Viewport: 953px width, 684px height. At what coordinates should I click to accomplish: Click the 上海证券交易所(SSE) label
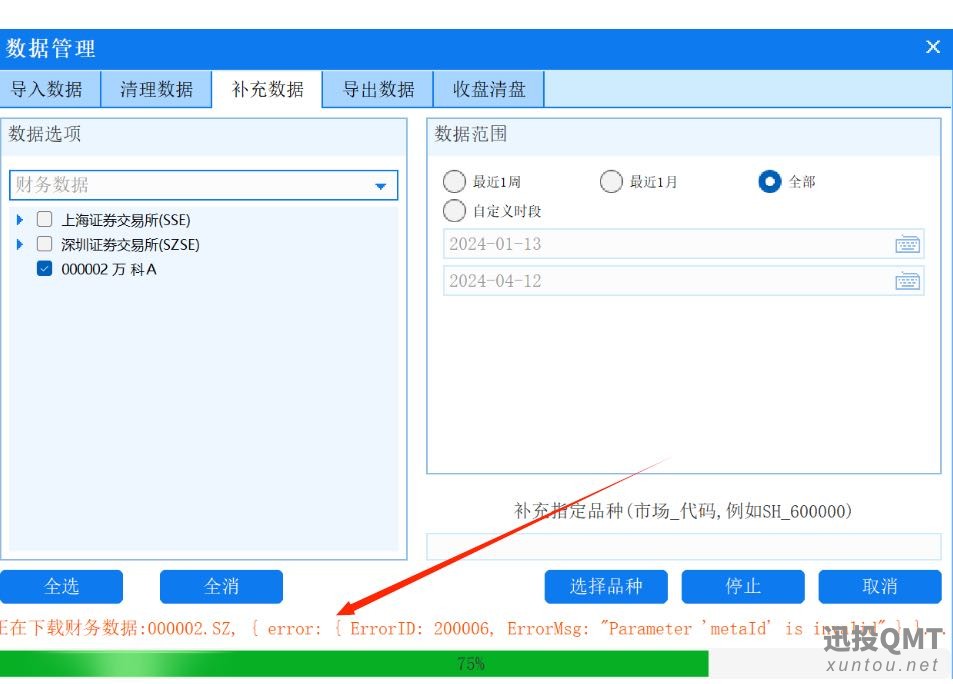point(126,219)
